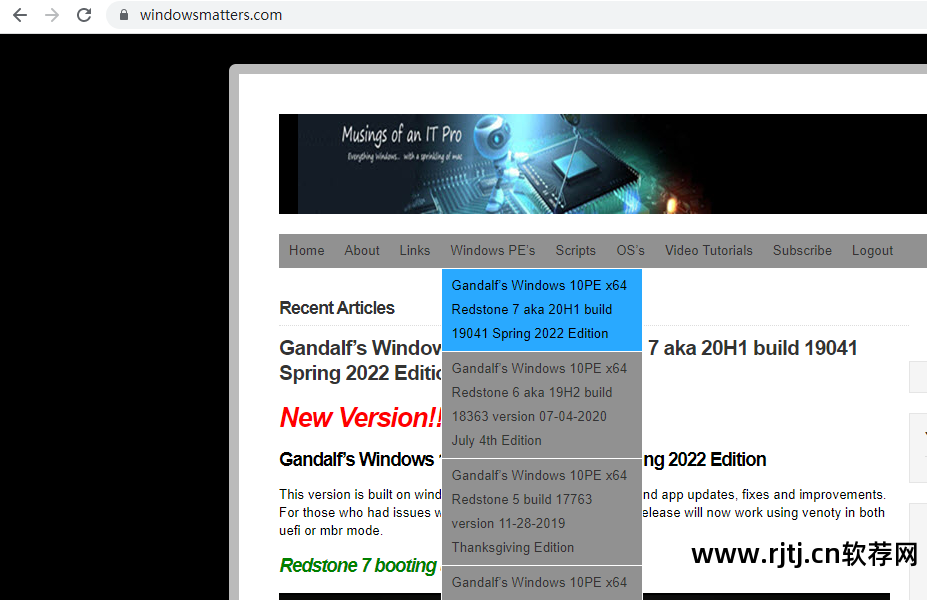
Task: Open the About menu item
Action: [362, 251]
